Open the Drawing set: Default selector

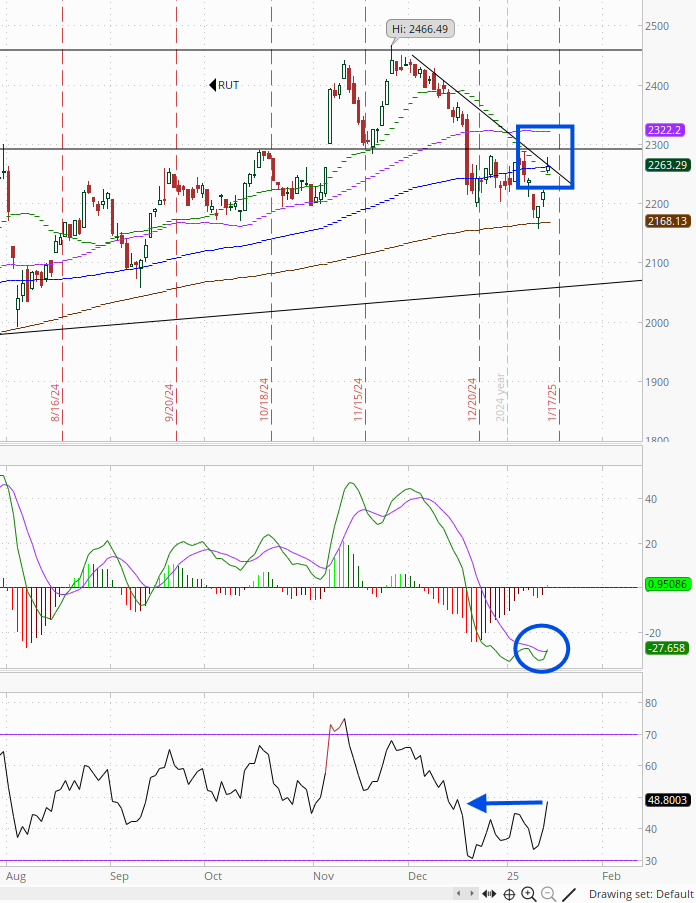pyautogui.click(x=641, y=894)
